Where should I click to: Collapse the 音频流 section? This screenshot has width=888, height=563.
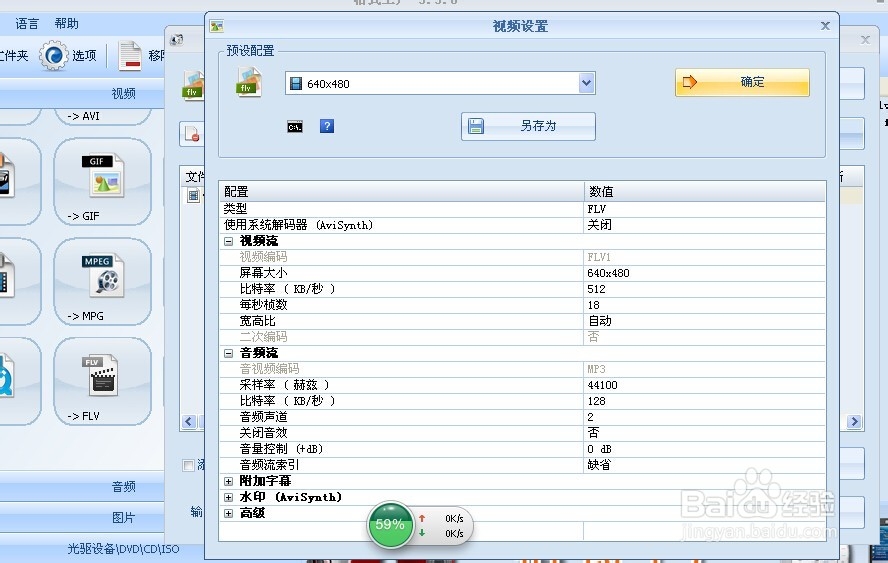pos(228,353)
